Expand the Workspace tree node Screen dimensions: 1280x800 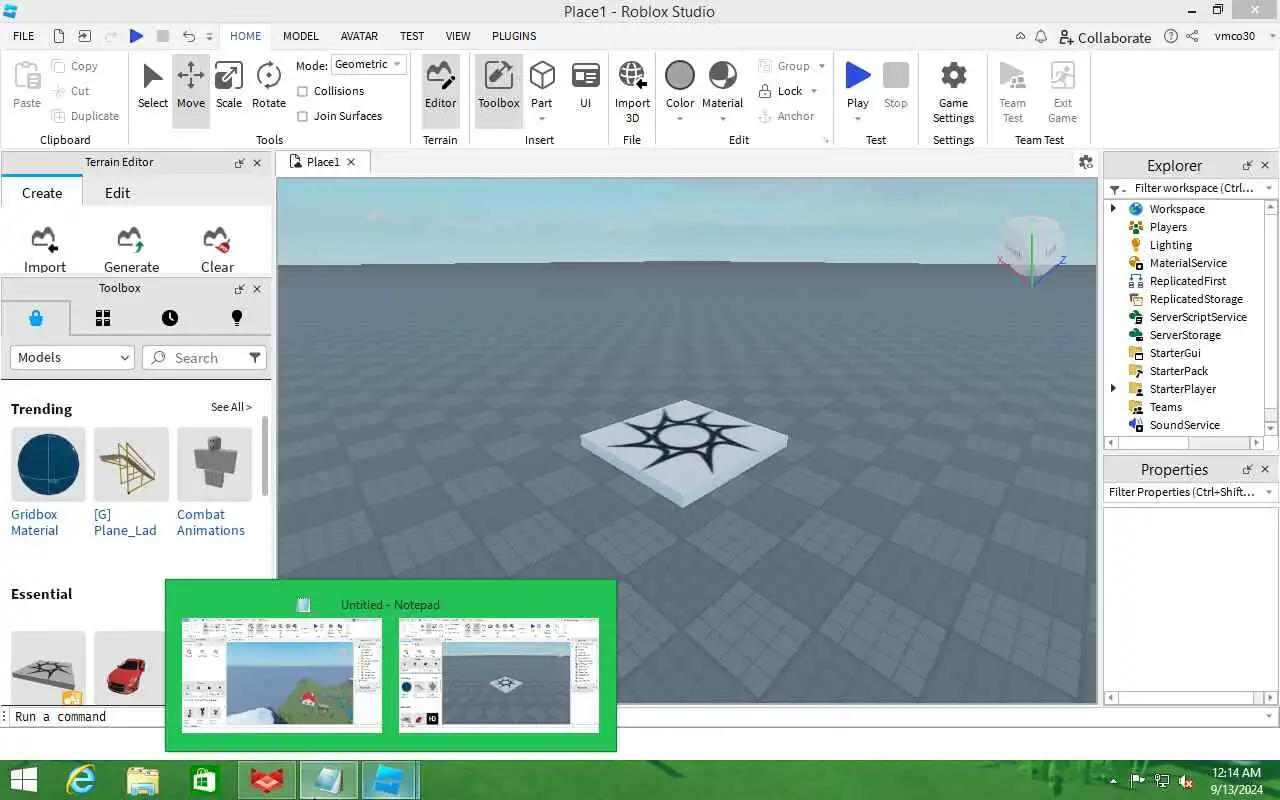click(1114, 208)
